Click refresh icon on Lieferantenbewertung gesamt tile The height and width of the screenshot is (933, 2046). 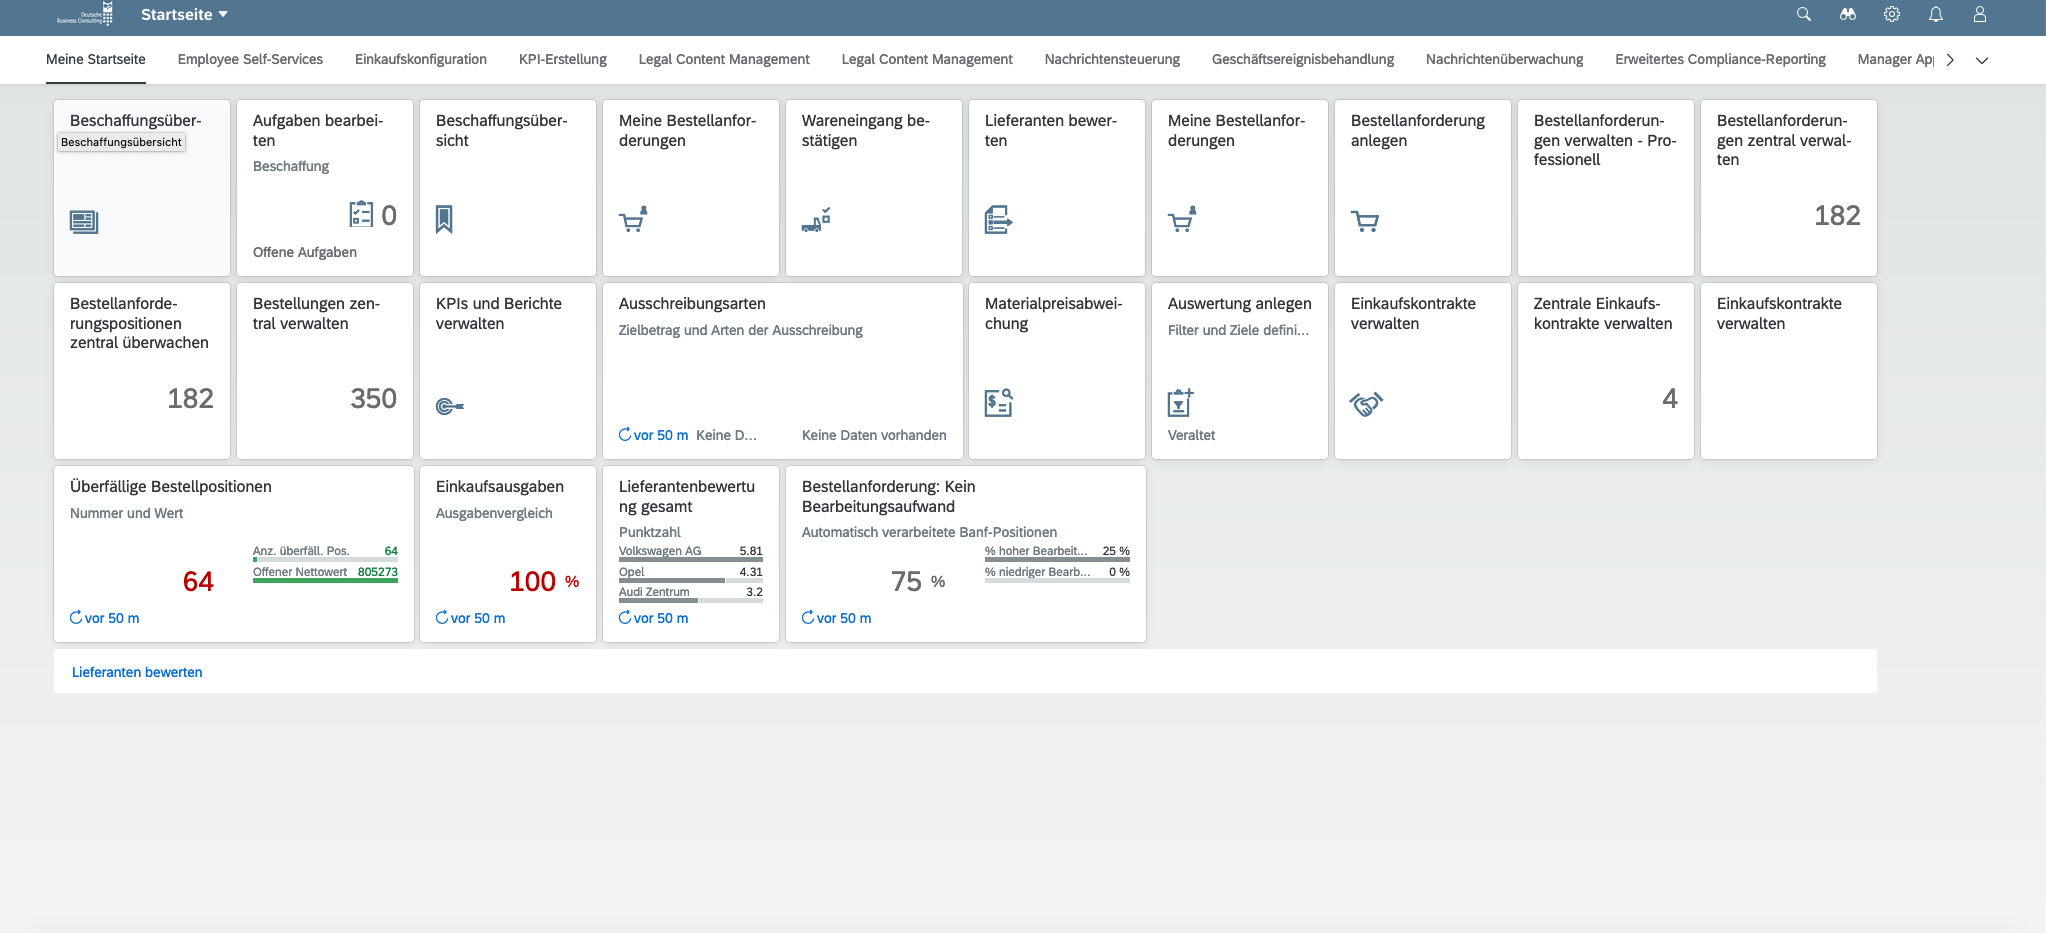[625, 617]
